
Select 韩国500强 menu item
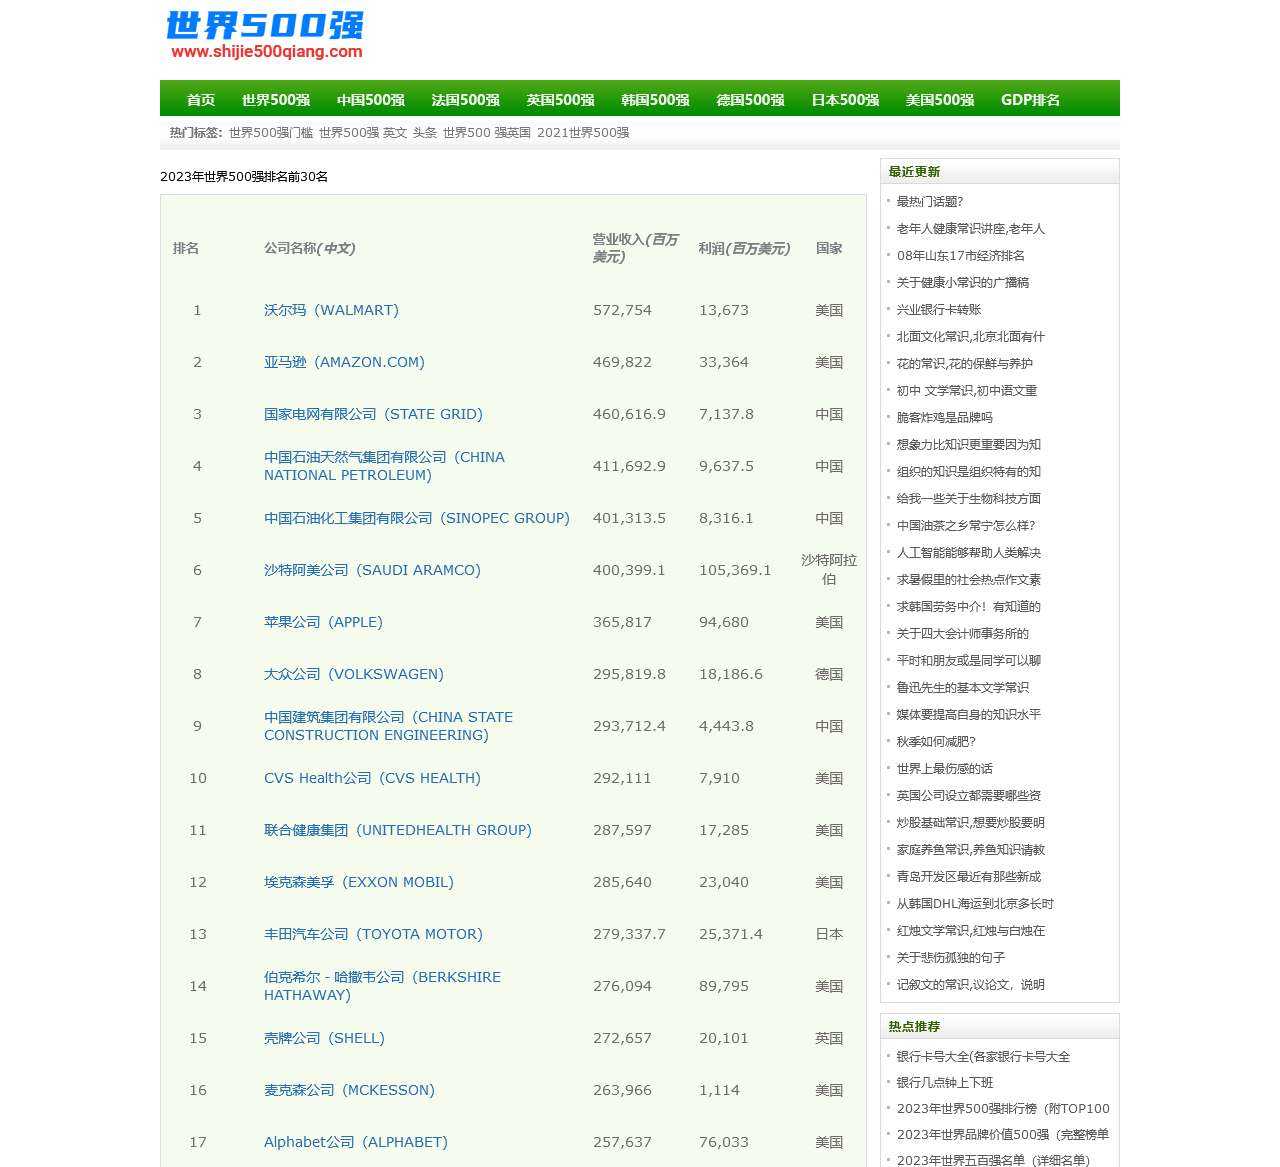point(656,100)
